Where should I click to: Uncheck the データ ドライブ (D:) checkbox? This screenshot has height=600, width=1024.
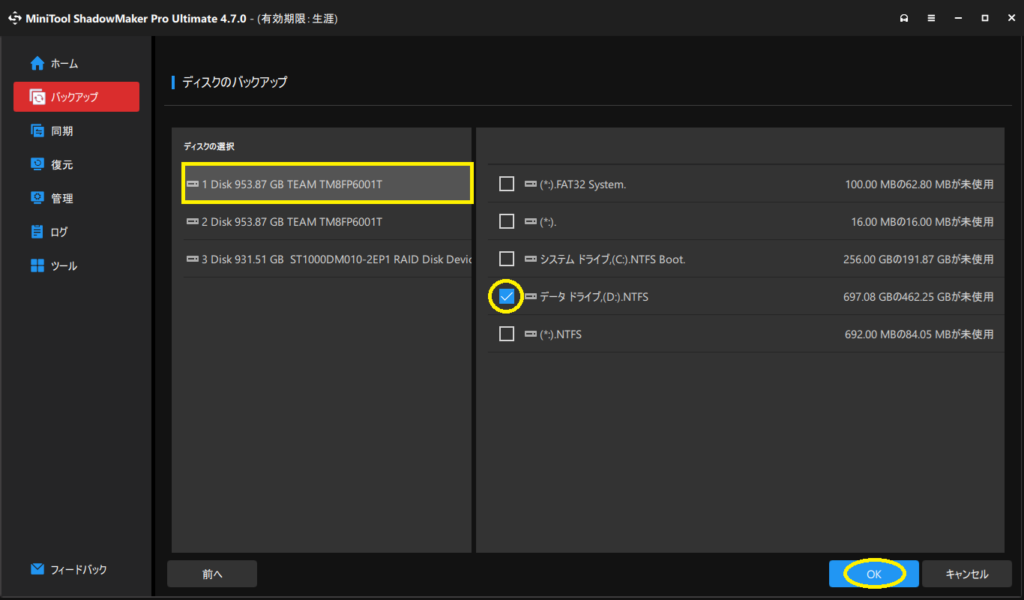click(507, 296)
